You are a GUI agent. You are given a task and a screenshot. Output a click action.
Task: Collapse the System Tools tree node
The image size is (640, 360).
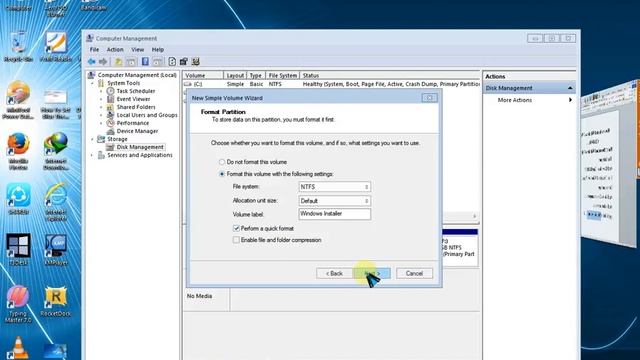[92, 83]
